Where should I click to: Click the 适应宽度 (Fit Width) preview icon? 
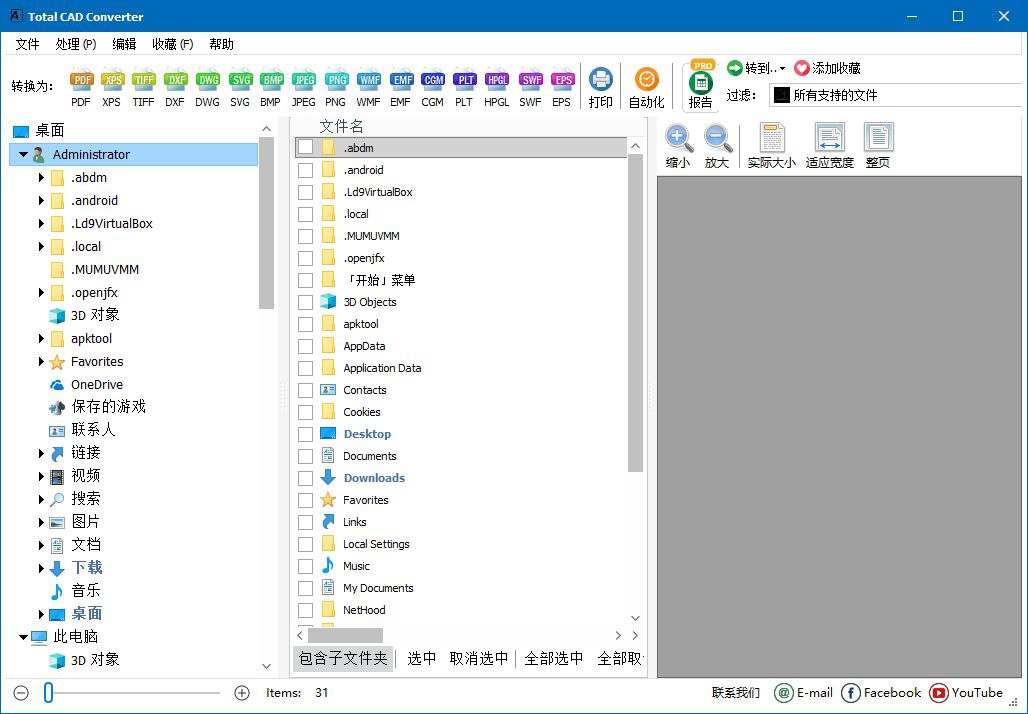coord(829,143)
